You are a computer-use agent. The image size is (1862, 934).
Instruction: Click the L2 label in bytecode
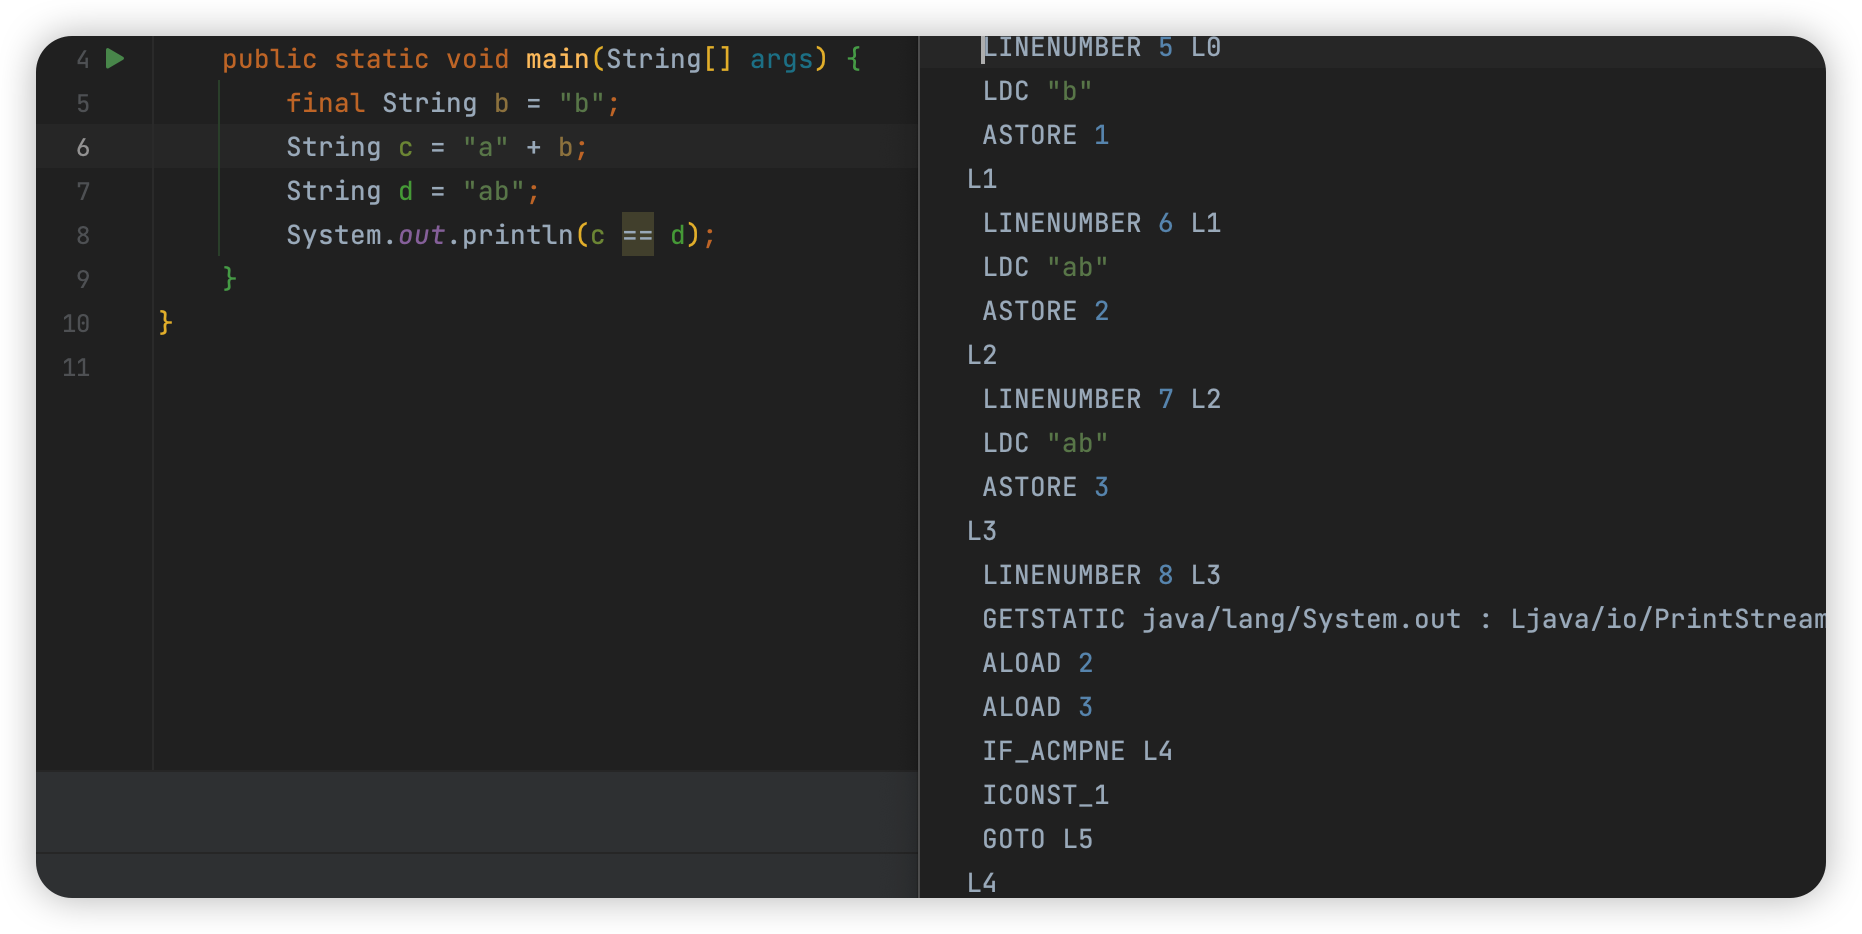click(982, 355)
